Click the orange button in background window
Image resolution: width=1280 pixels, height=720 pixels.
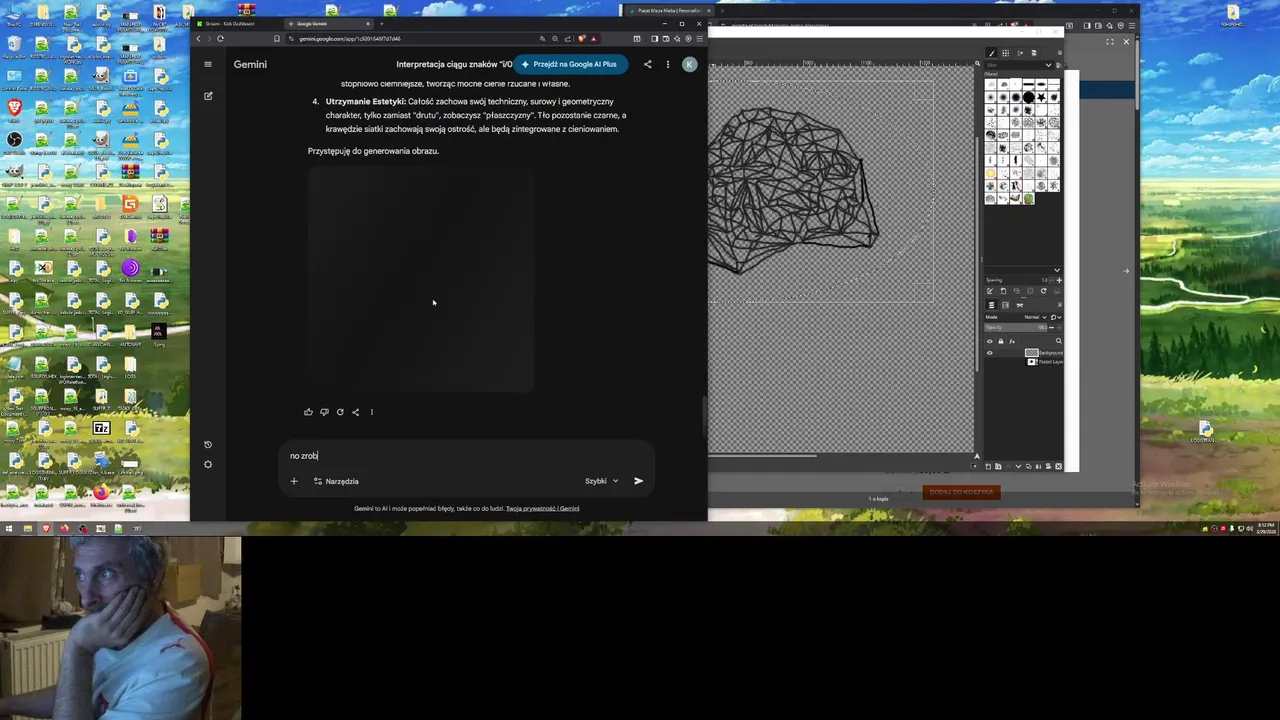(x=961, y=492)
